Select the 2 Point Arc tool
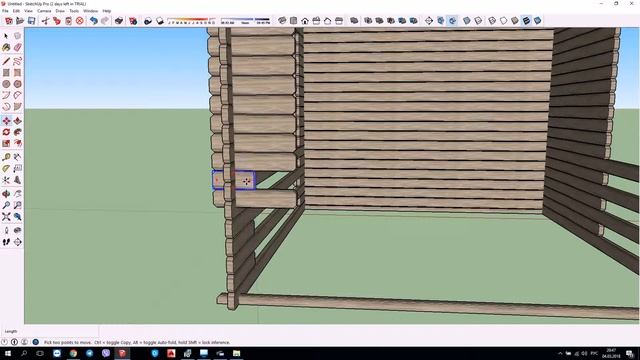 point(18,95)
